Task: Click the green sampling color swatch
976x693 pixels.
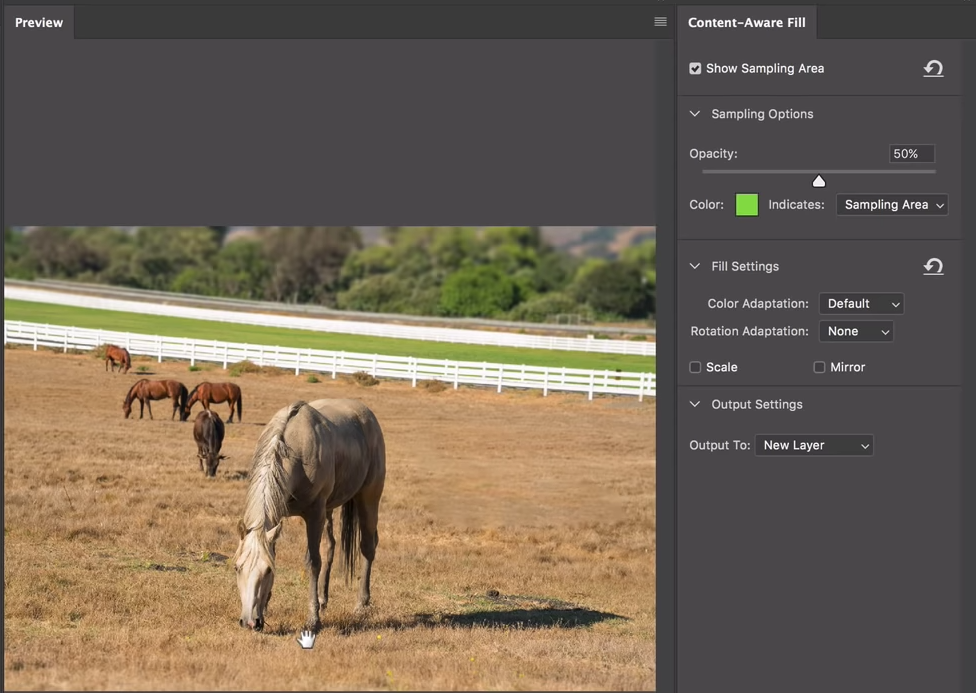Action: [747, 205]
